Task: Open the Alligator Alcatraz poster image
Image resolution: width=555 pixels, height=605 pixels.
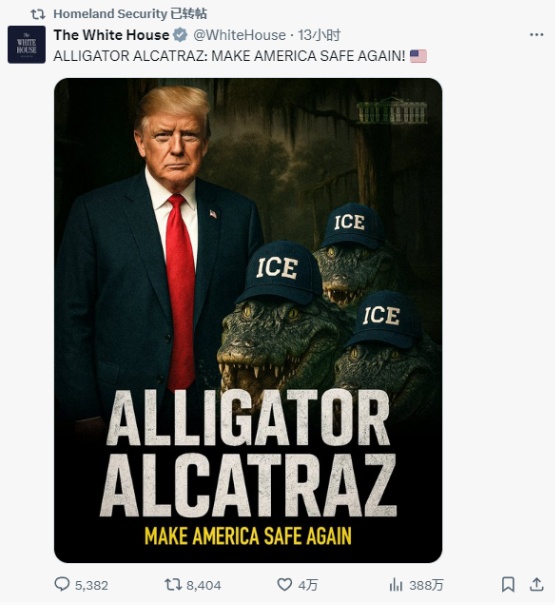Action: (x=248, y=320)
